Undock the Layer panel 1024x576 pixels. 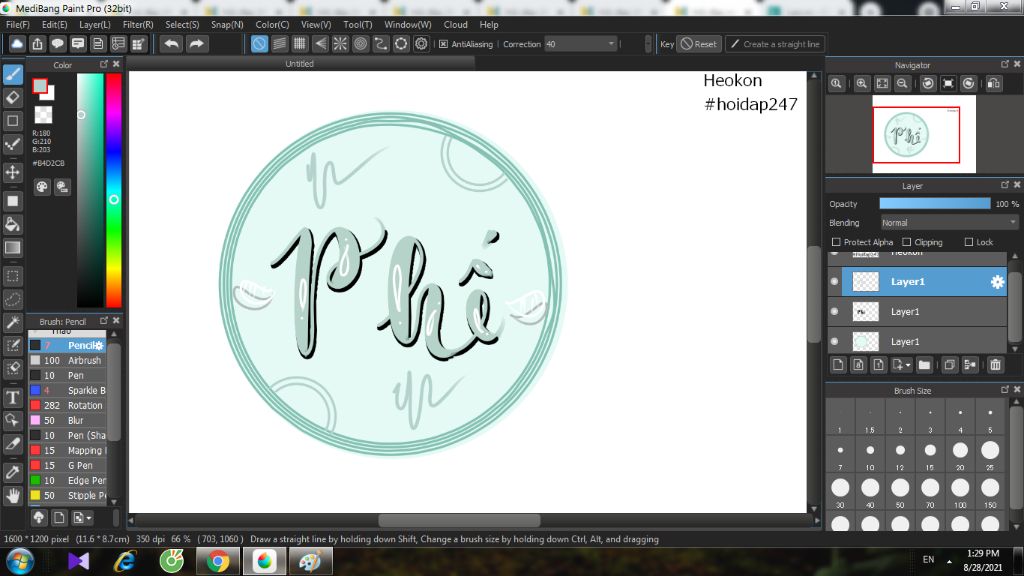[x=1005, y=185]
